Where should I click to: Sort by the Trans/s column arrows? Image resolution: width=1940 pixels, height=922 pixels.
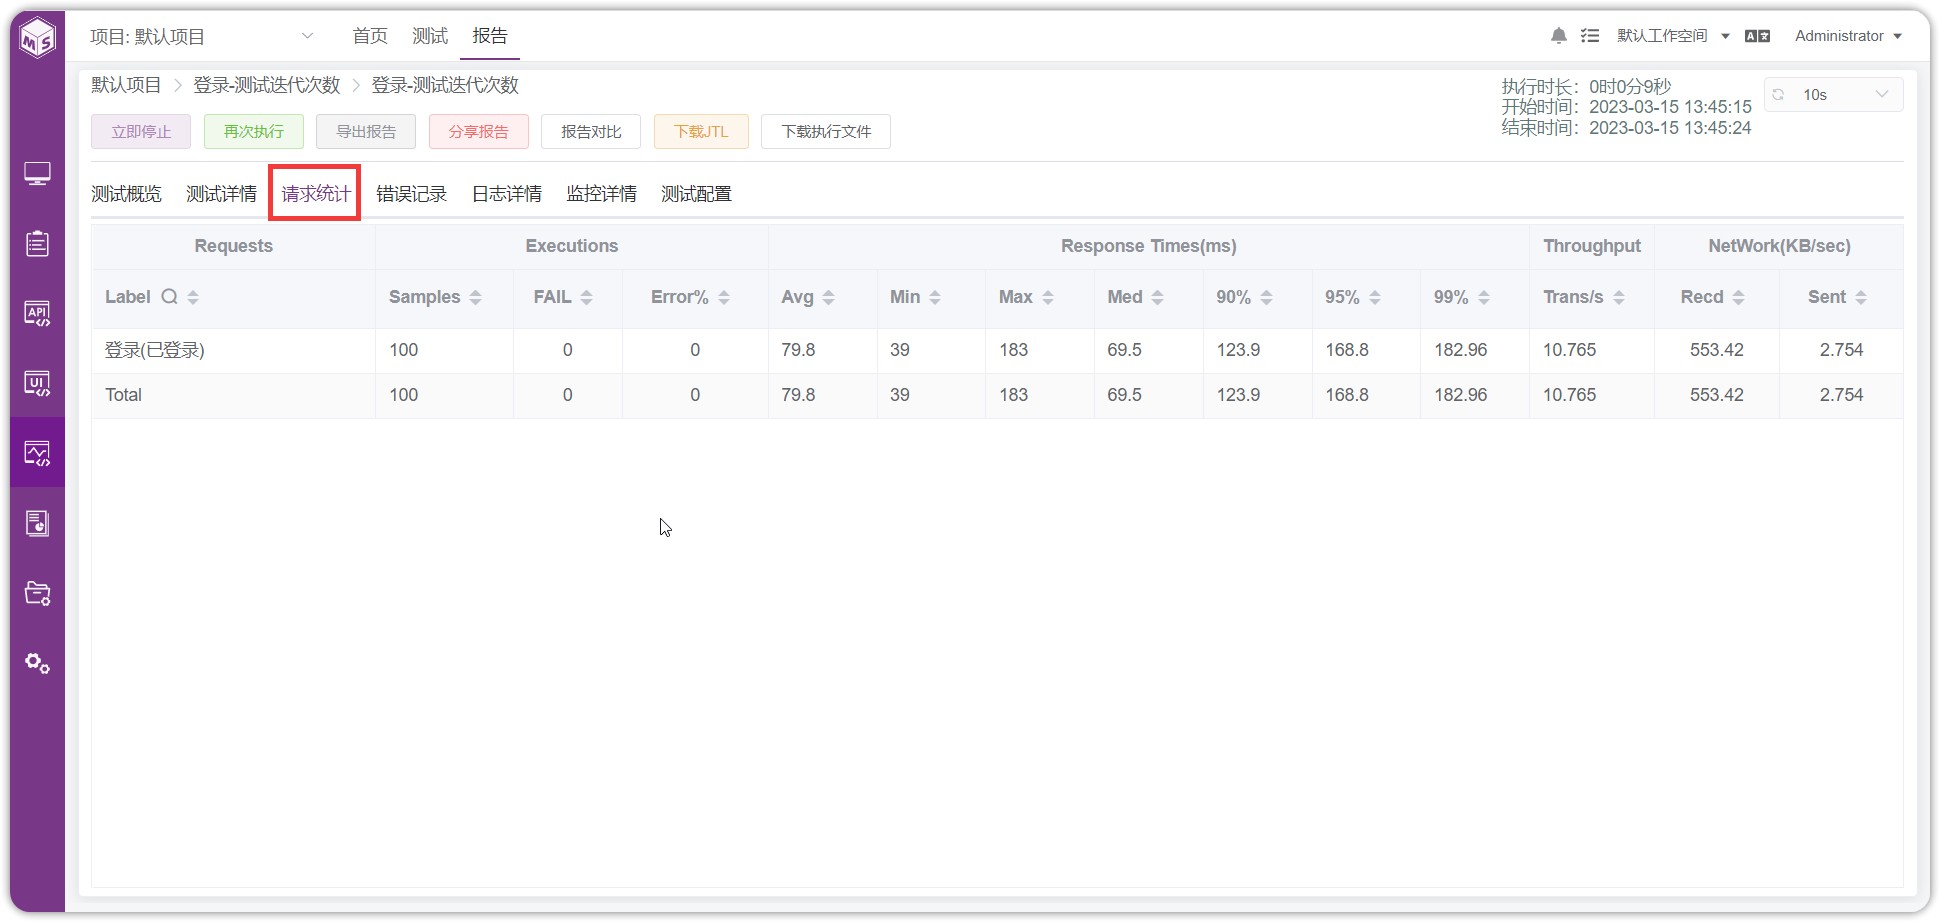point(1619,297)
